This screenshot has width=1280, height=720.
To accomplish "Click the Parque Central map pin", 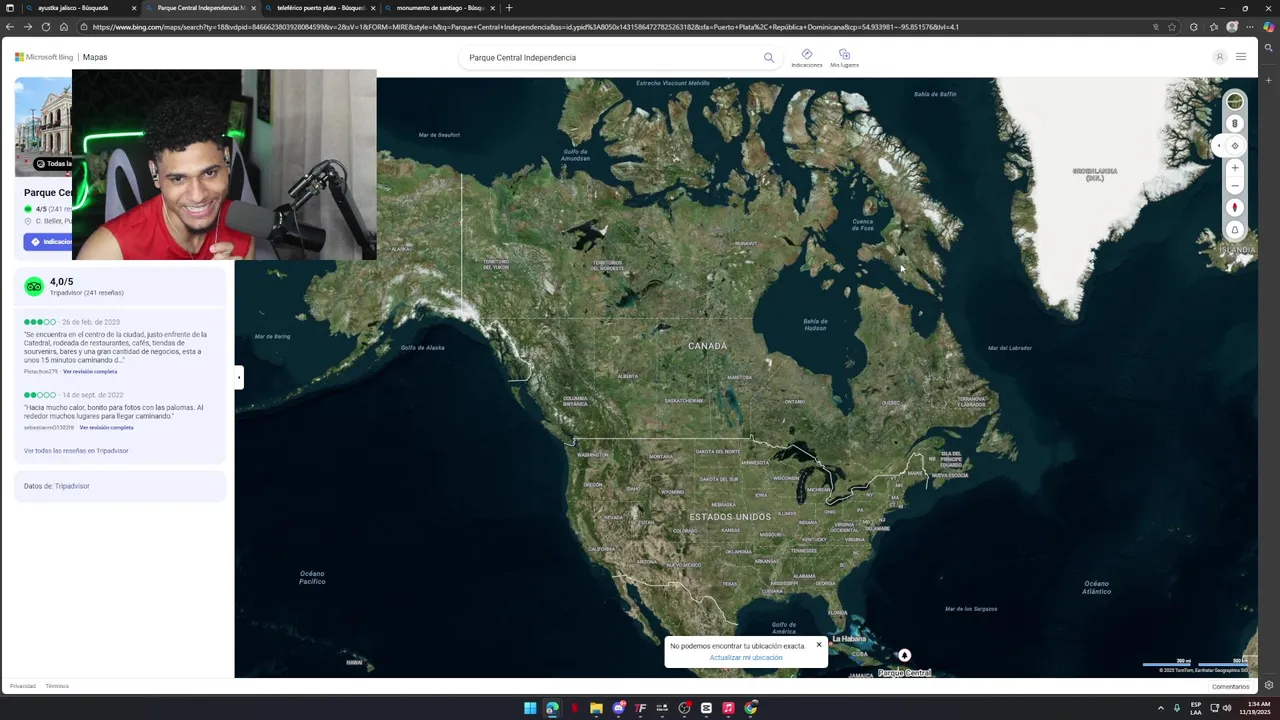I will (x=904, y=656).
